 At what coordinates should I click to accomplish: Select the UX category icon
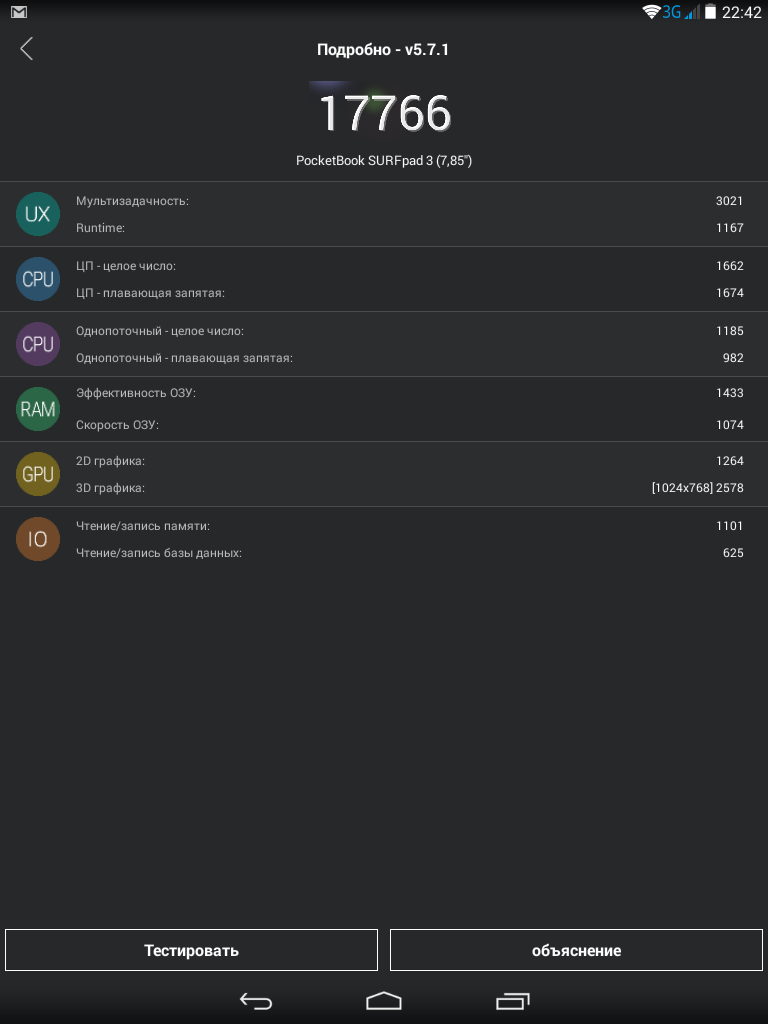click(x=38, y=214)
